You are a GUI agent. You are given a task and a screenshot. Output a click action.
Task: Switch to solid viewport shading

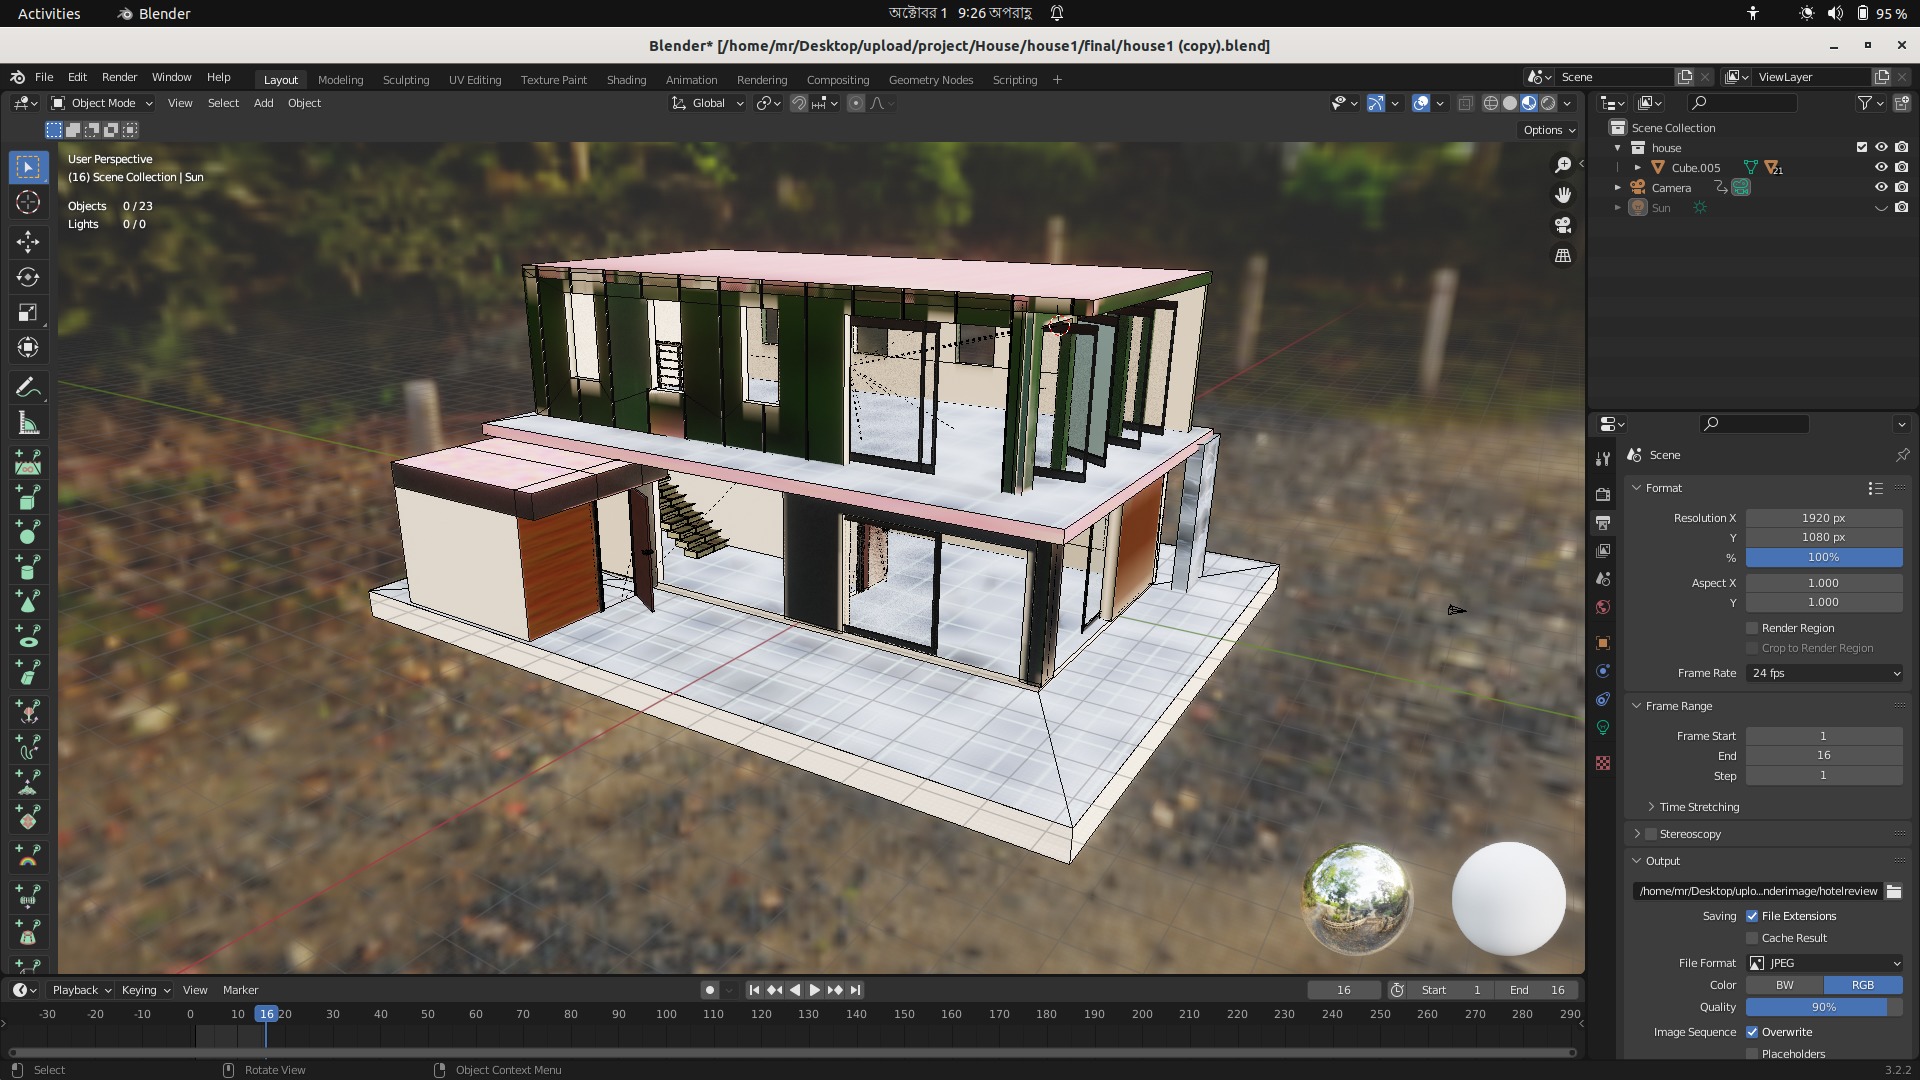click(1510, 103)
